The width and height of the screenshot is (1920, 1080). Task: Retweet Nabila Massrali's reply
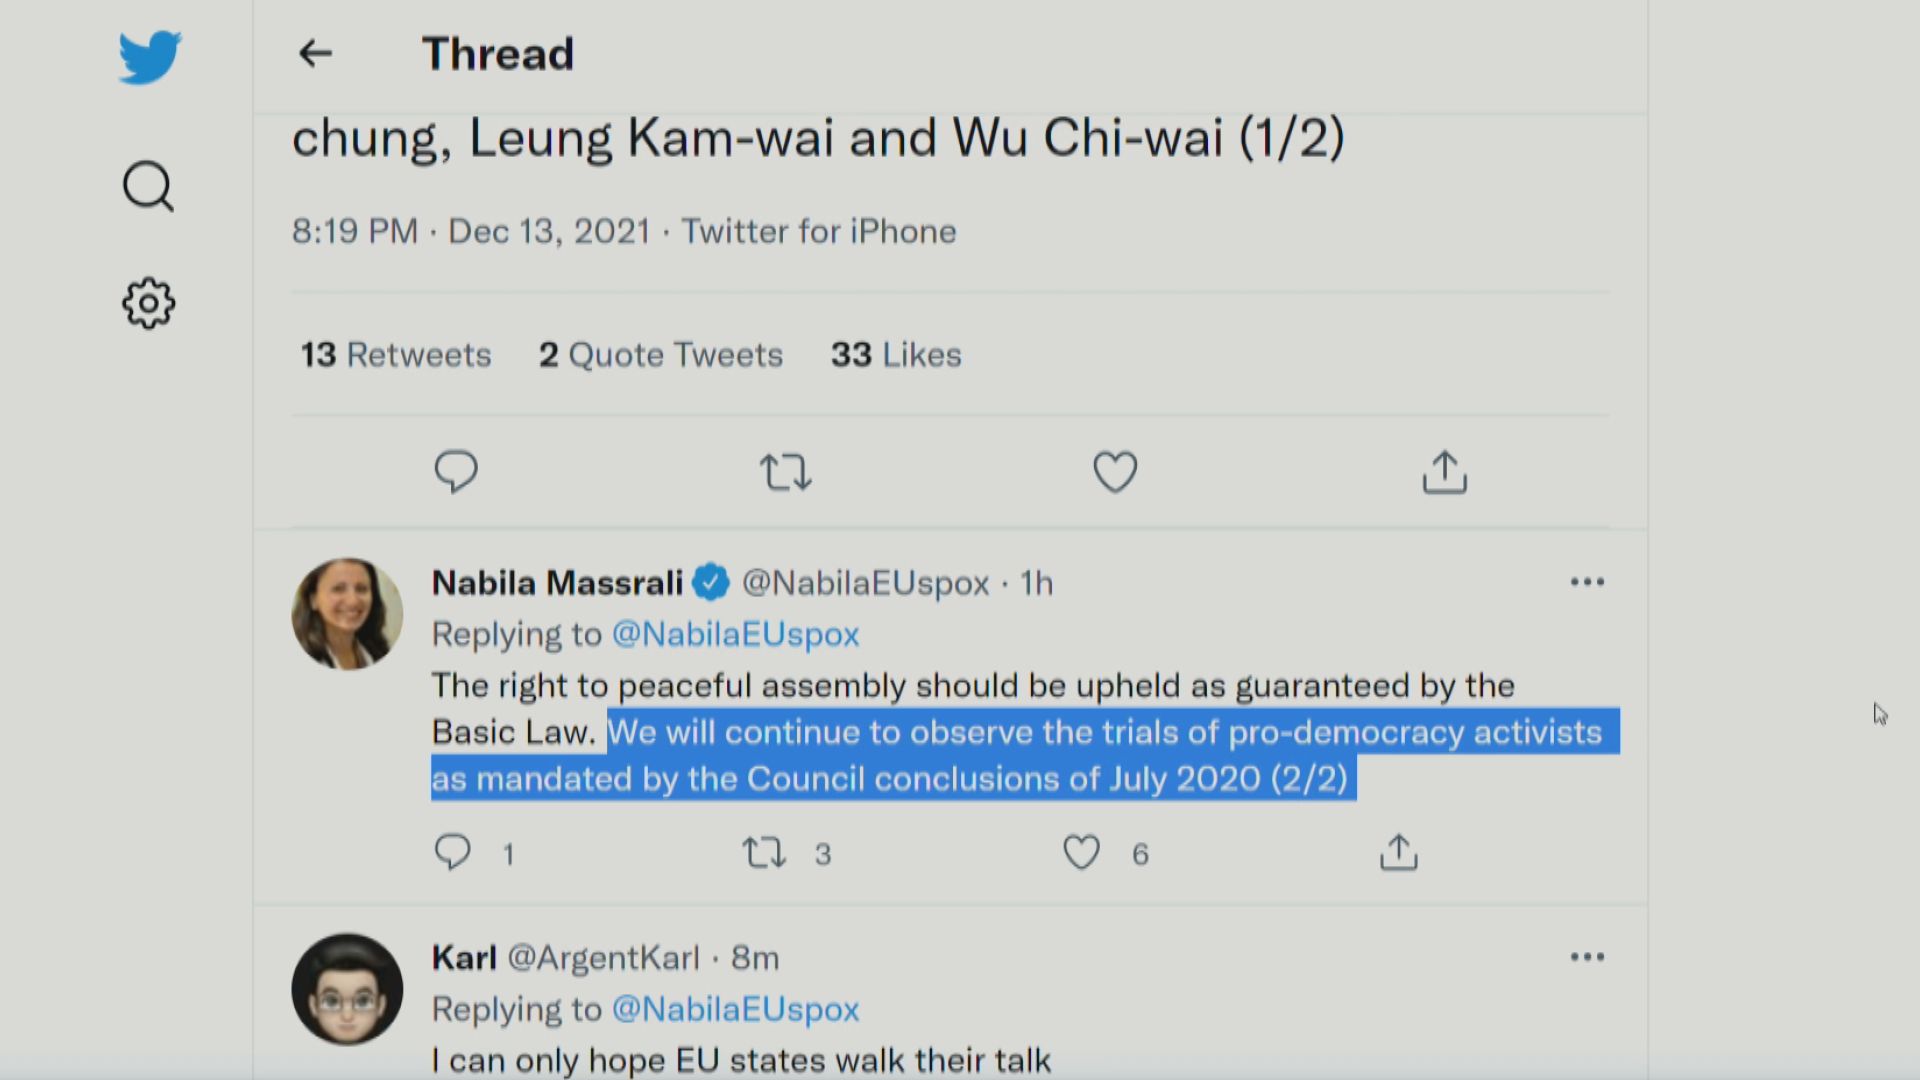[x=763, y=852]
